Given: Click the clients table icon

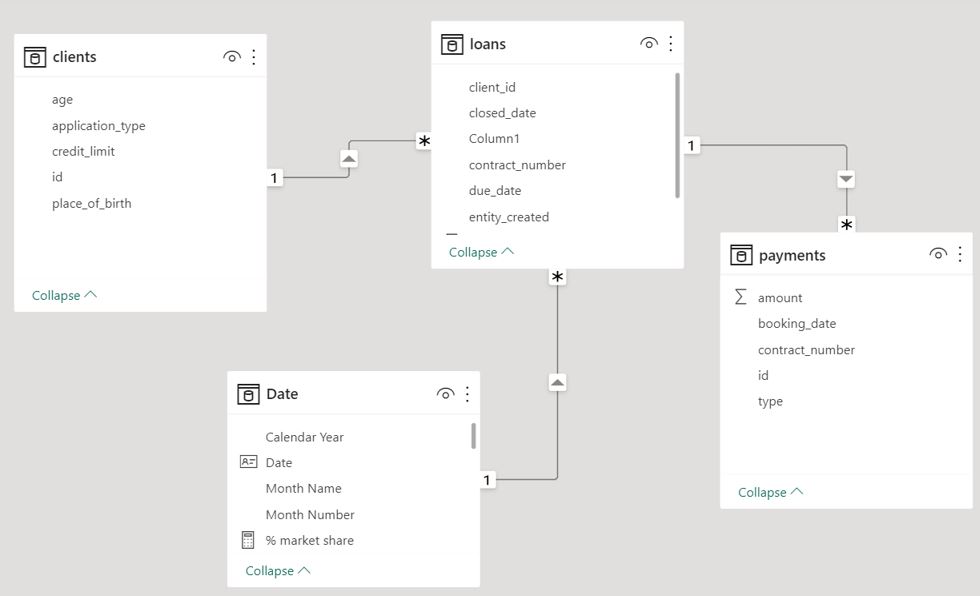Looking at the screenshot, I should [x=35, y=57].
